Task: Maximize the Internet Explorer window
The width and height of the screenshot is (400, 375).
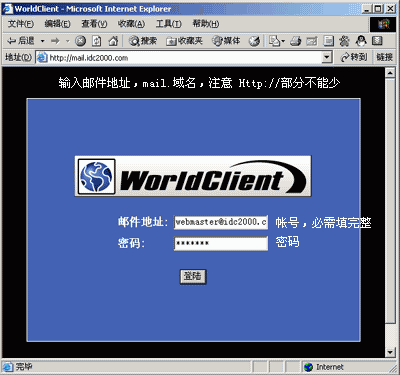Action: point(378,9)
